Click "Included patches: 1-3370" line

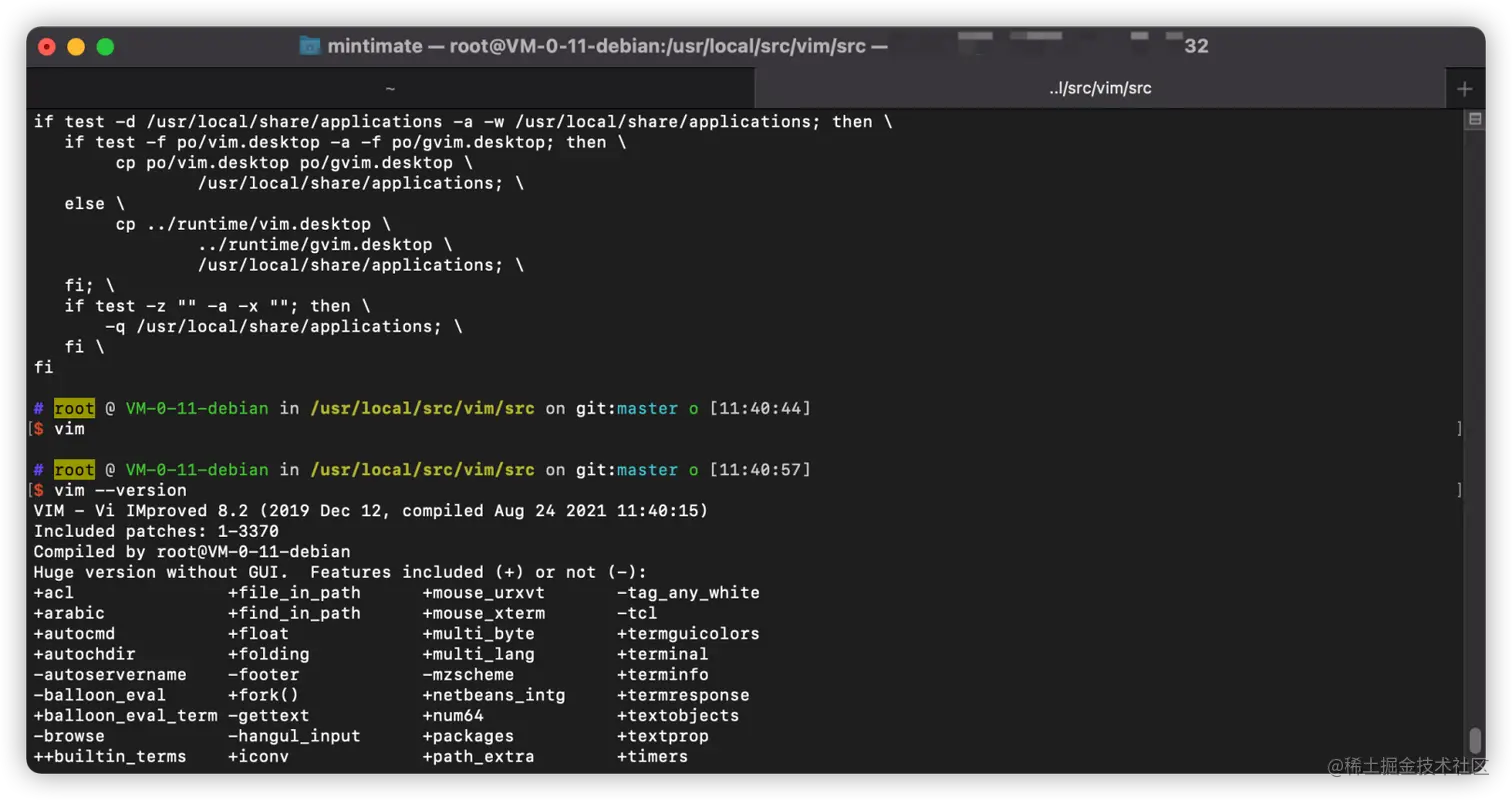point(156,531)
